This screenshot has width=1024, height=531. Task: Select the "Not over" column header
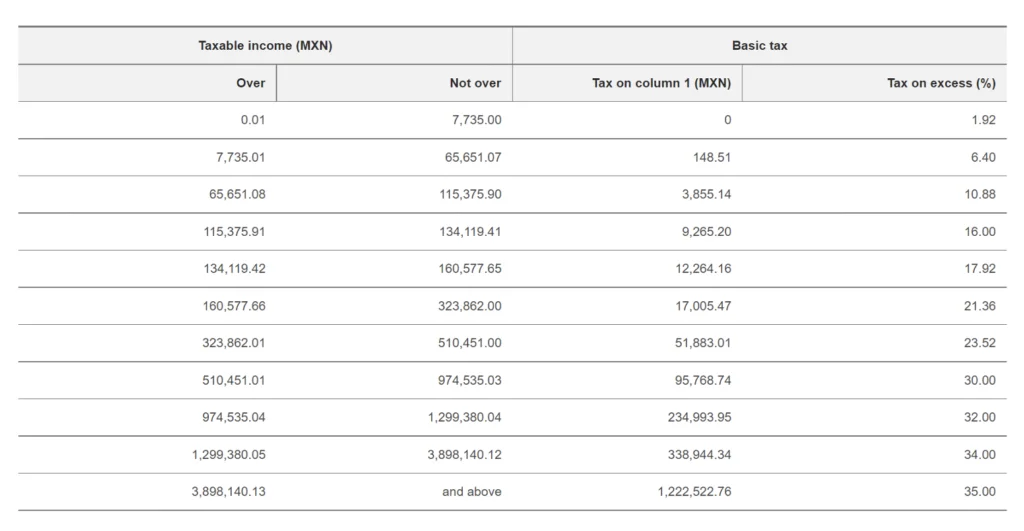point(475,83)
